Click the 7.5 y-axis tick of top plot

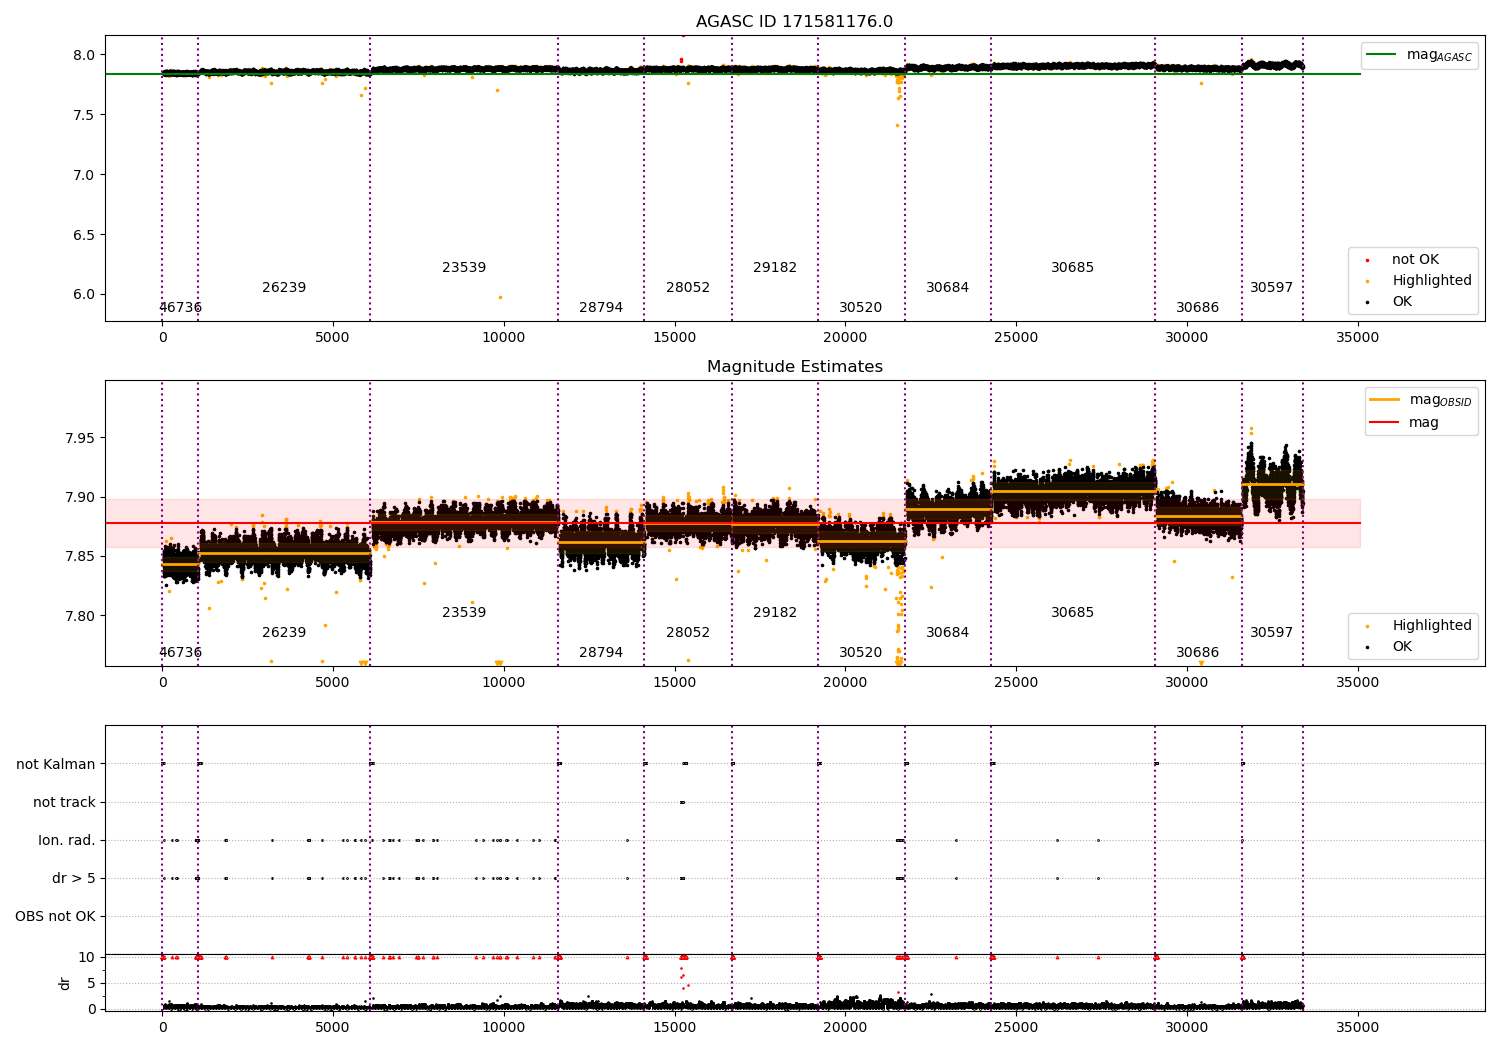85,115
